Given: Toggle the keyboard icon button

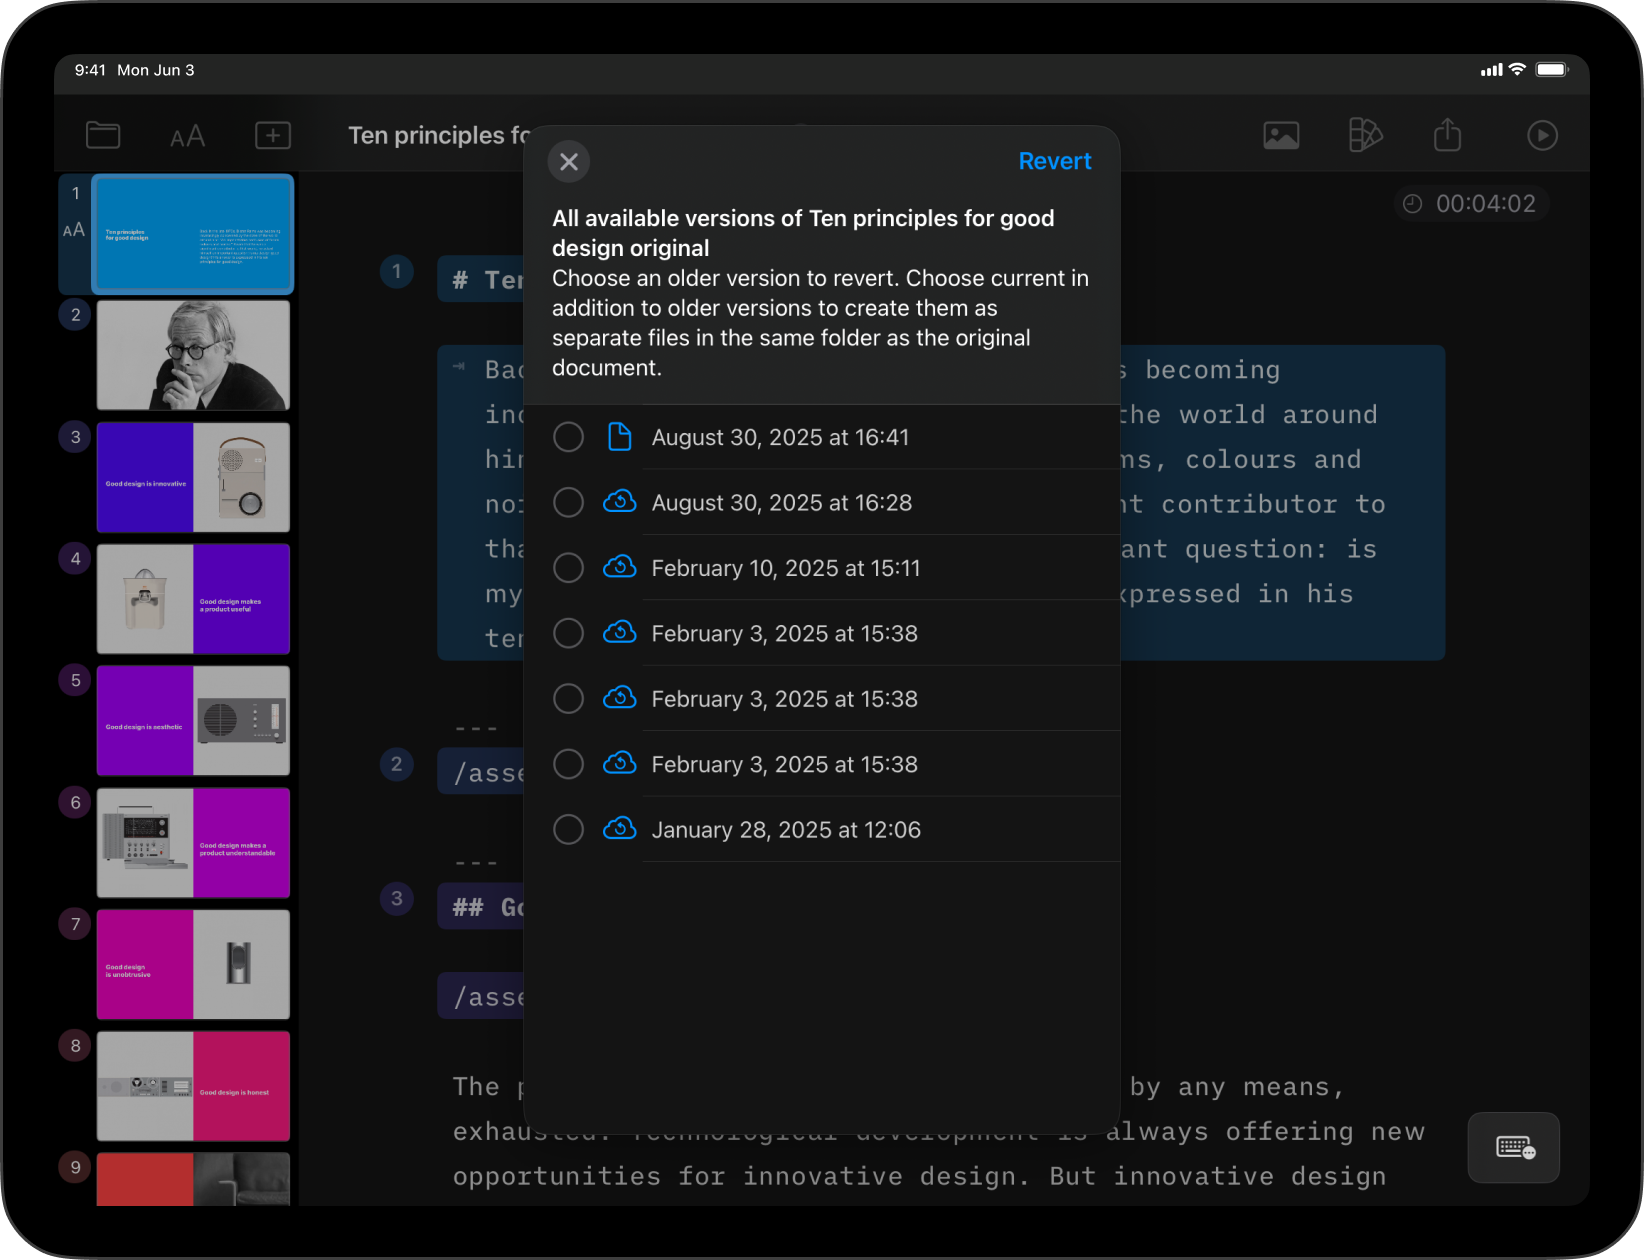Looking at the screenshot, I should (1514, 1147).
